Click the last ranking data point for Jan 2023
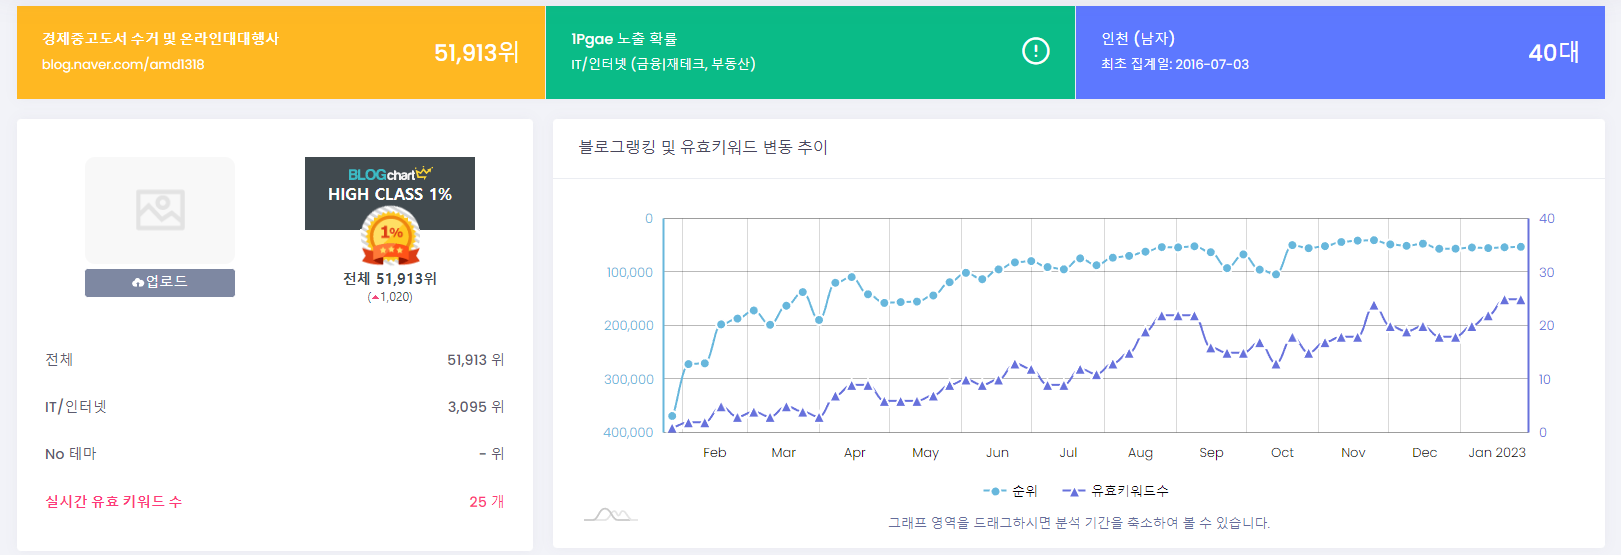The image size is (1621, 555). 1521,246
